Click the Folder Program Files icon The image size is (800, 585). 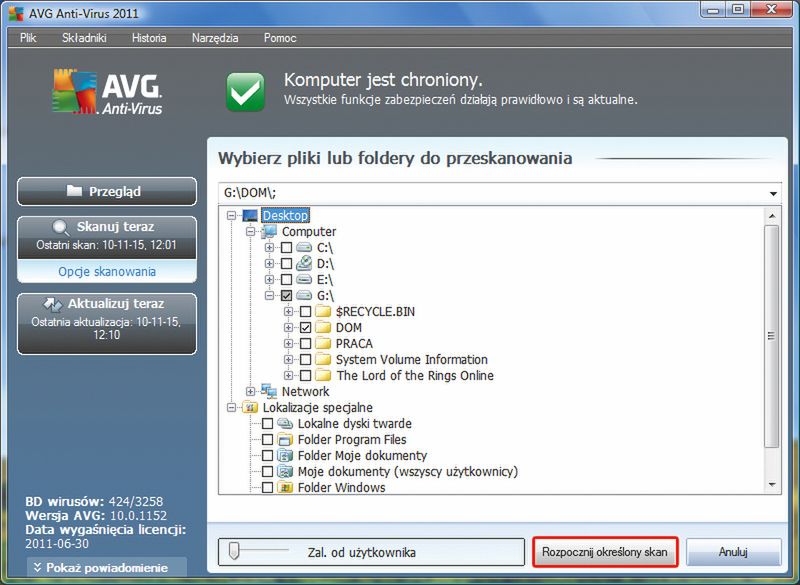click(x=285, y=439)
